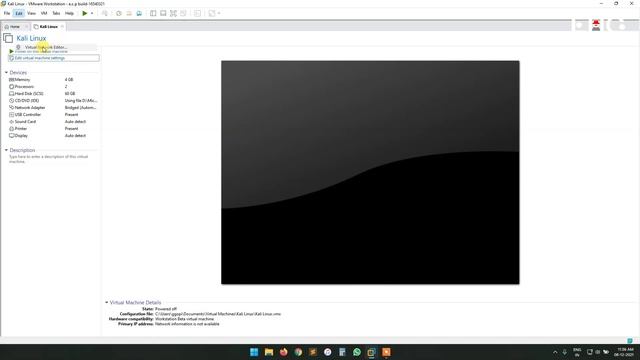Click the configuration file path text
Image resolution: width=640 pixels, height=360 pixels.
218,314
